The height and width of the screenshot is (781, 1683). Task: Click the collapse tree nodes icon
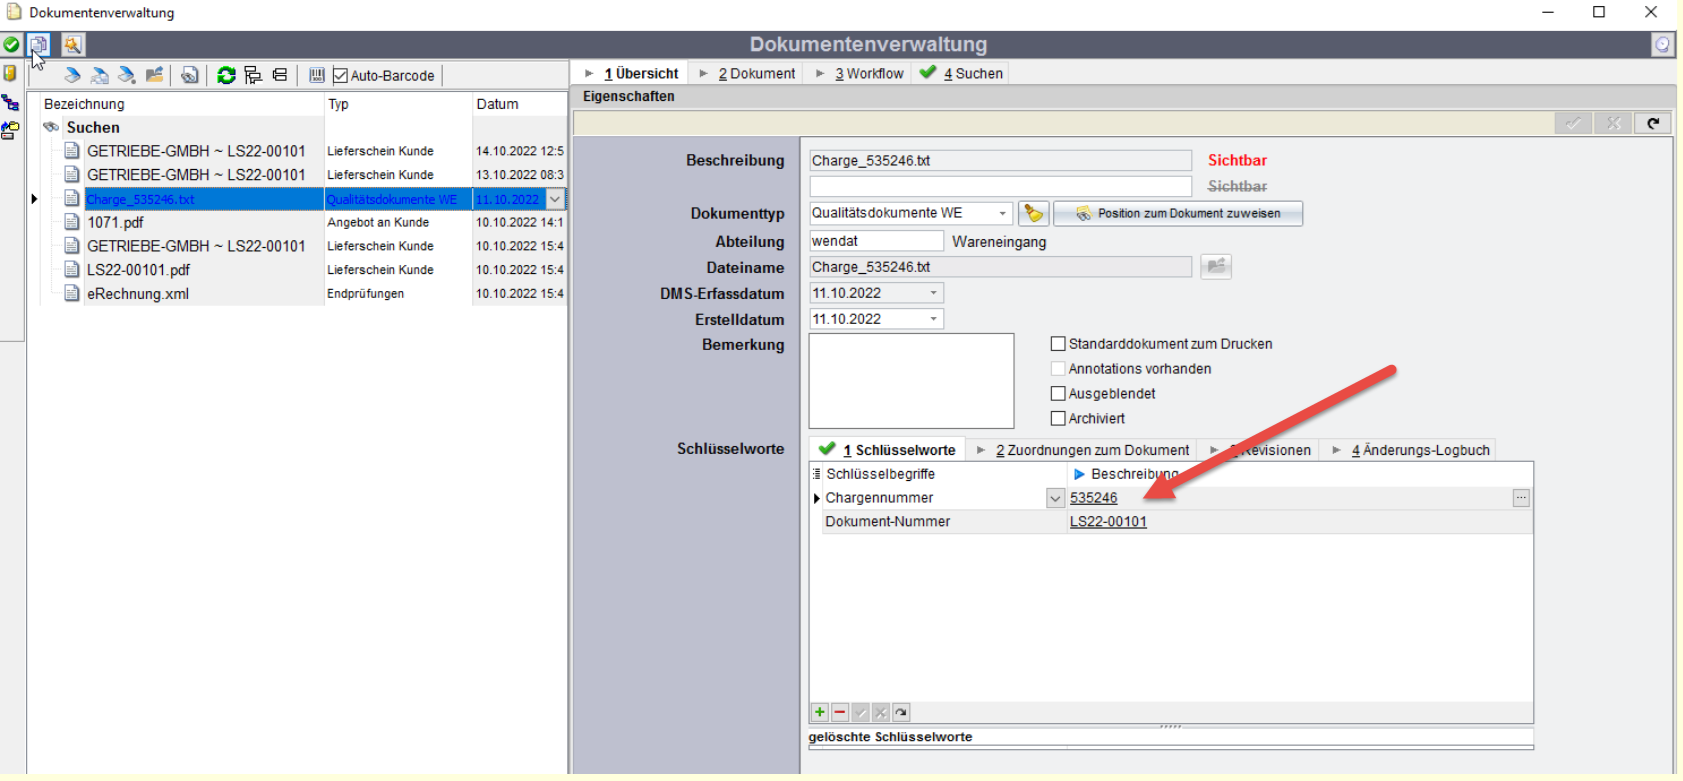click(x=280, y=75)
